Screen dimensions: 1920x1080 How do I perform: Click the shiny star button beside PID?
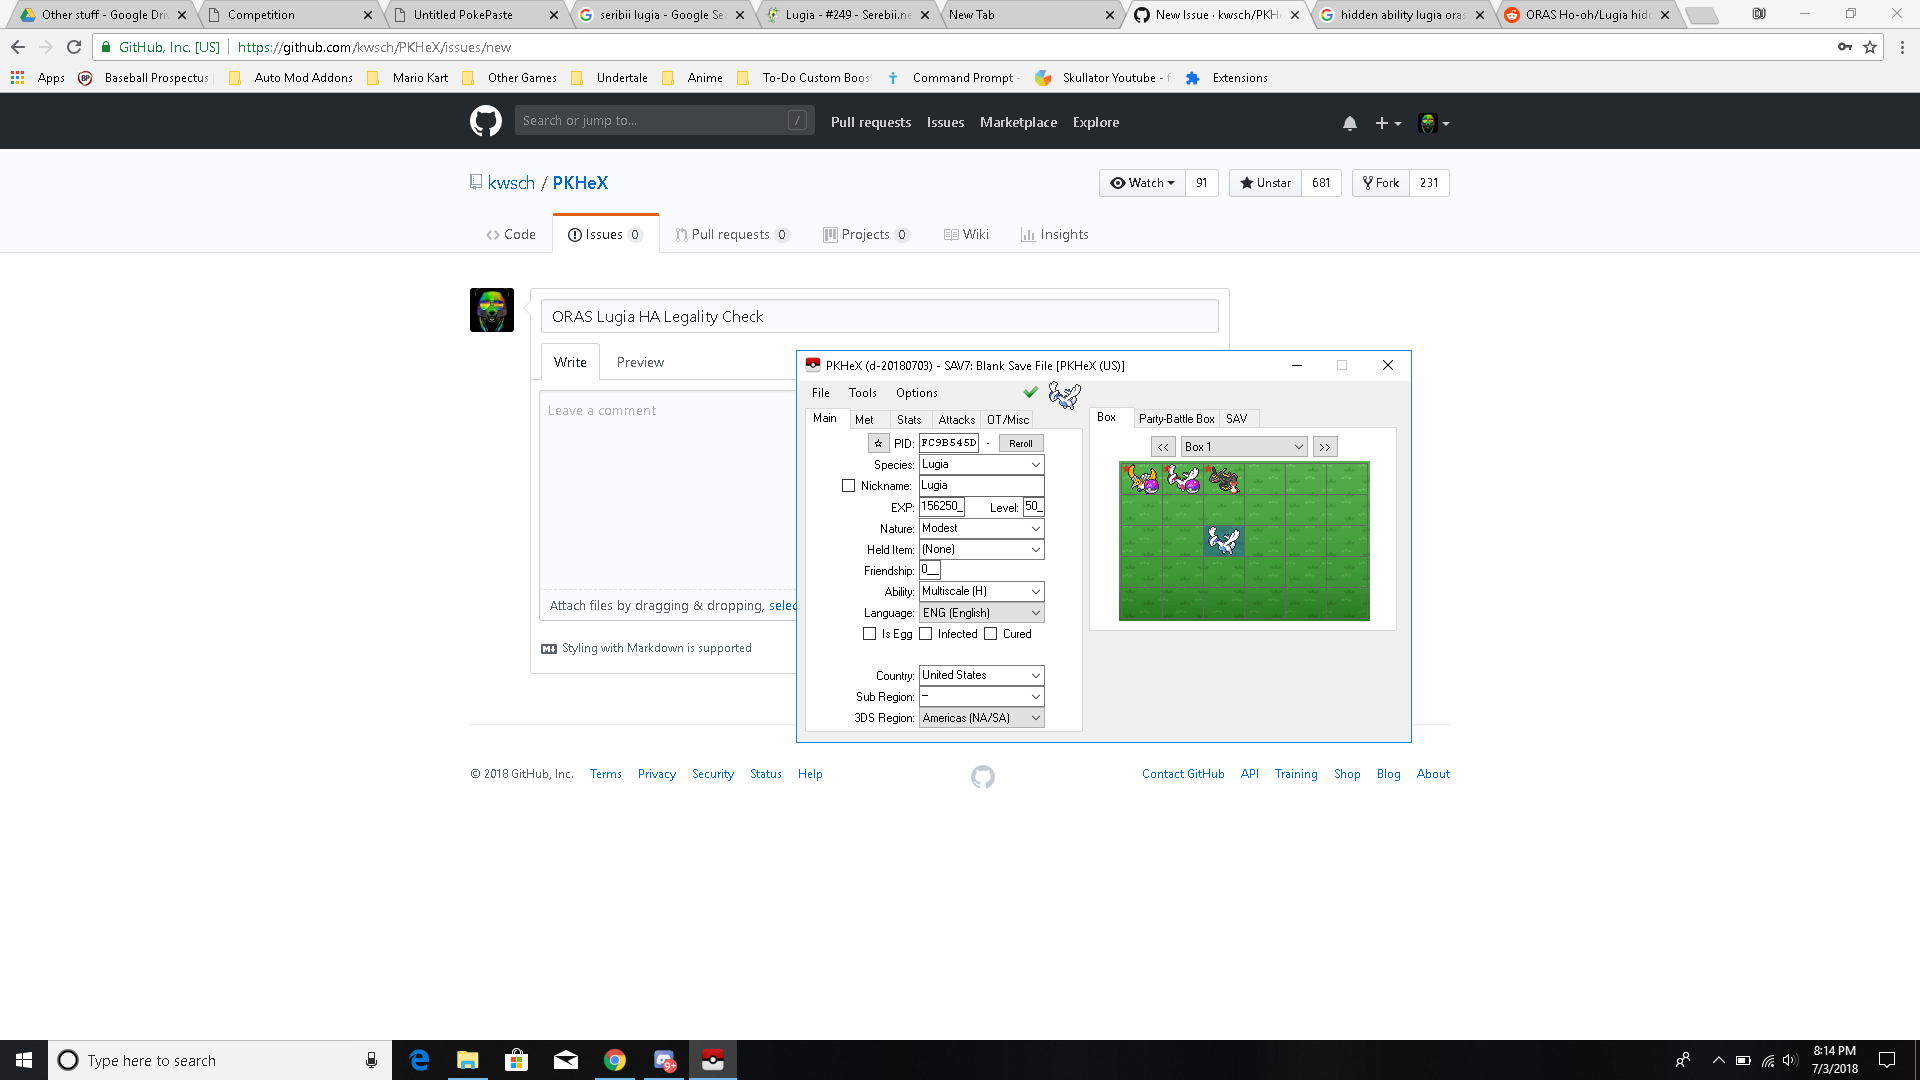coord(878,443)
